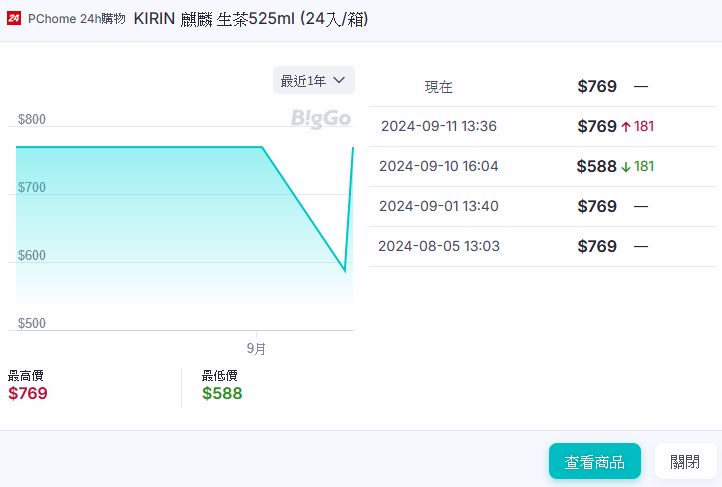The image size is (722, 487).
Task: Click the chevron in the 最近1年 selector
Action: [339, 80]
